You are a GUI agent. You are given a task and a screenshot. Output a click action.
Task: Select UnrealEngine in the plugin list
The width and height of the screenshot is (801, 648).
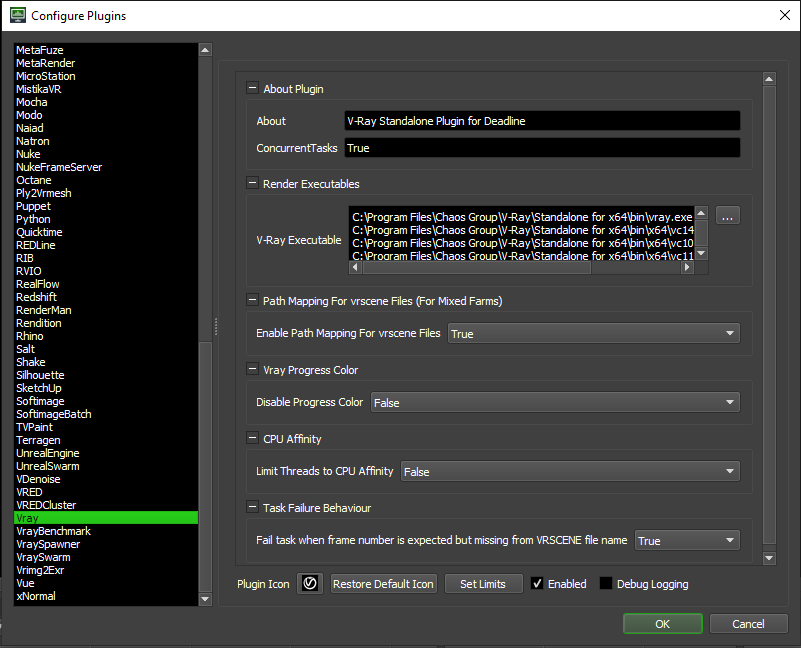[x=106, y=453]
